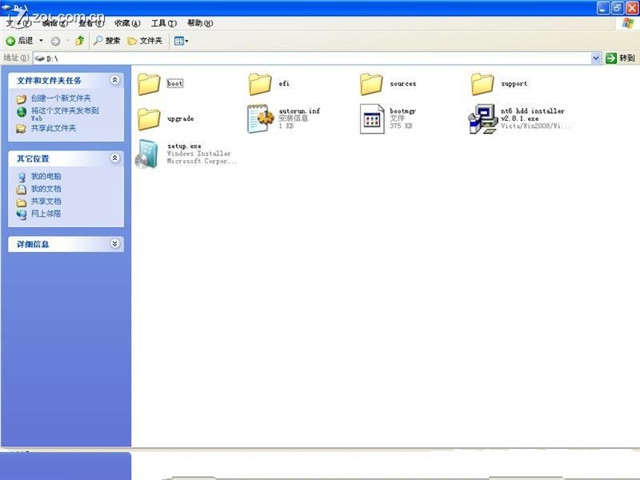Click the drive icon in address bar
The width and height of the screenshot is (640, 480).
(40, 58)
